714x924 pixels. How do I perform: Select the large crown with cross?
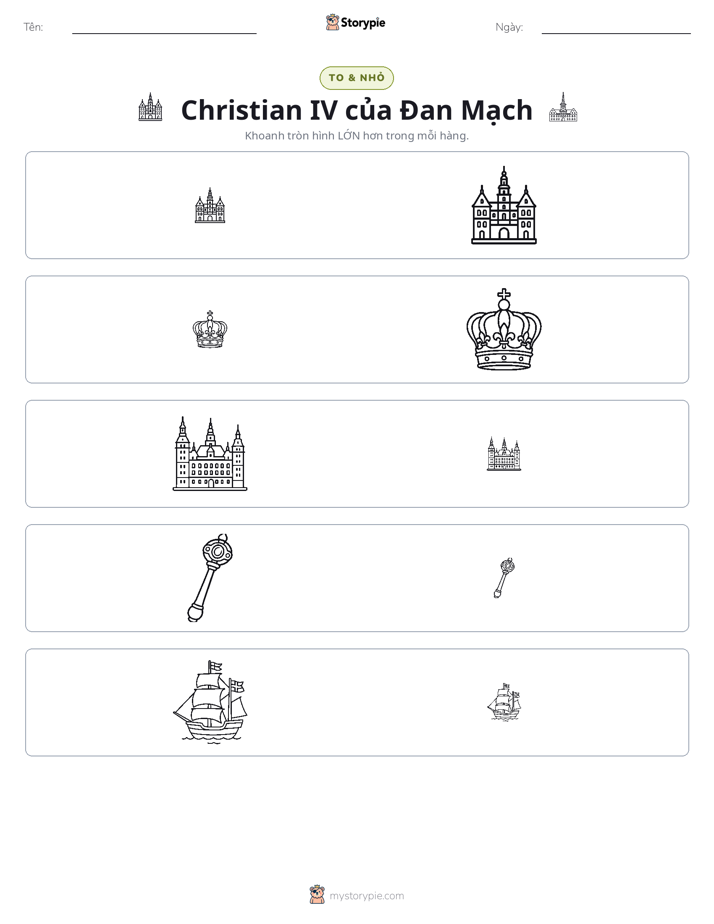[x=504, y=329]
